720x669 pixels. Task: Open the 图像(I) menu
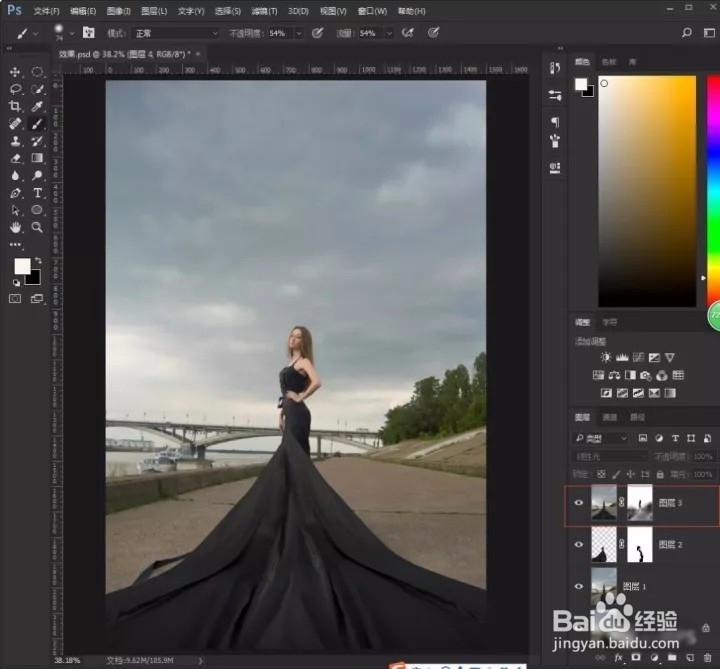[118, 11]
